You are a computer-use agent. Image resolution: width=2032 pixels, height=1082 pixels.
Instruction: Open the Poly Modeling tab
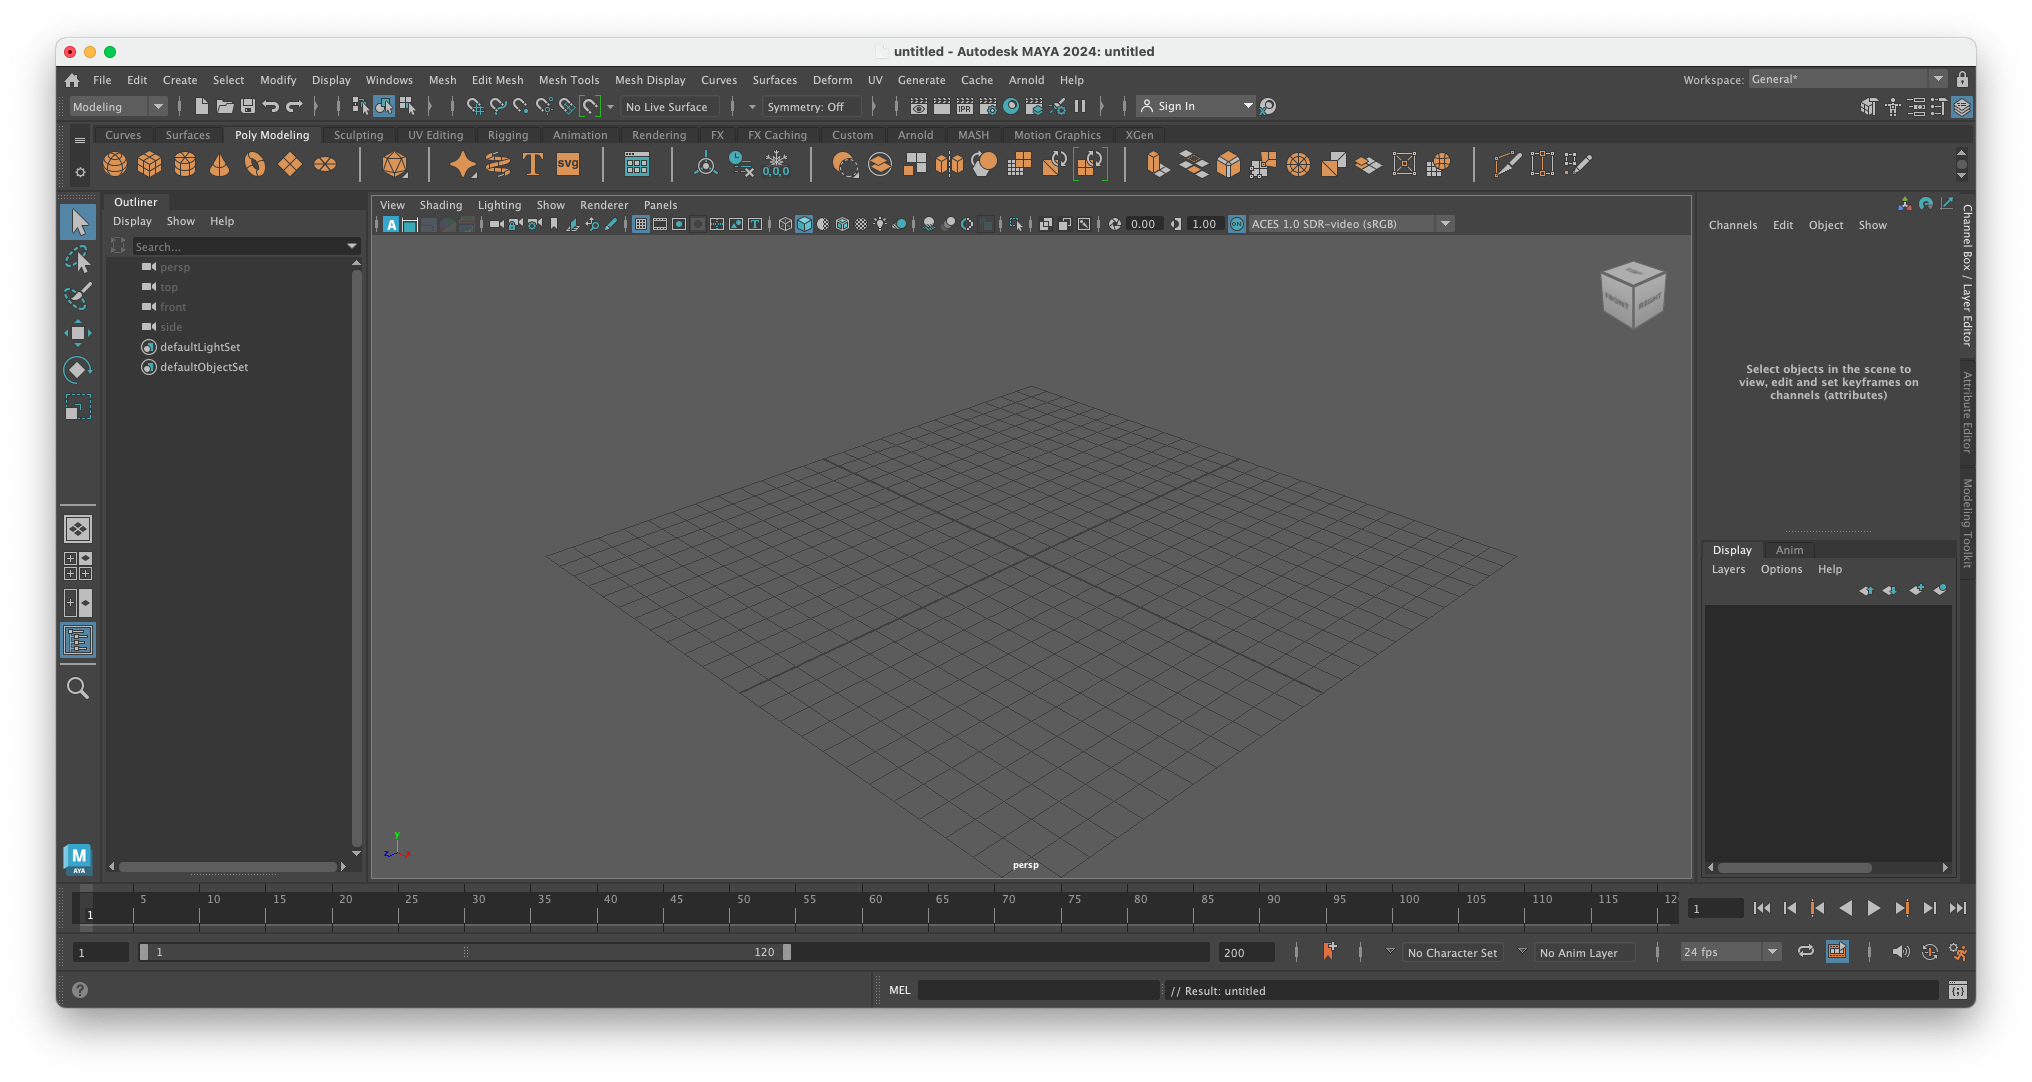pos(269,134)
